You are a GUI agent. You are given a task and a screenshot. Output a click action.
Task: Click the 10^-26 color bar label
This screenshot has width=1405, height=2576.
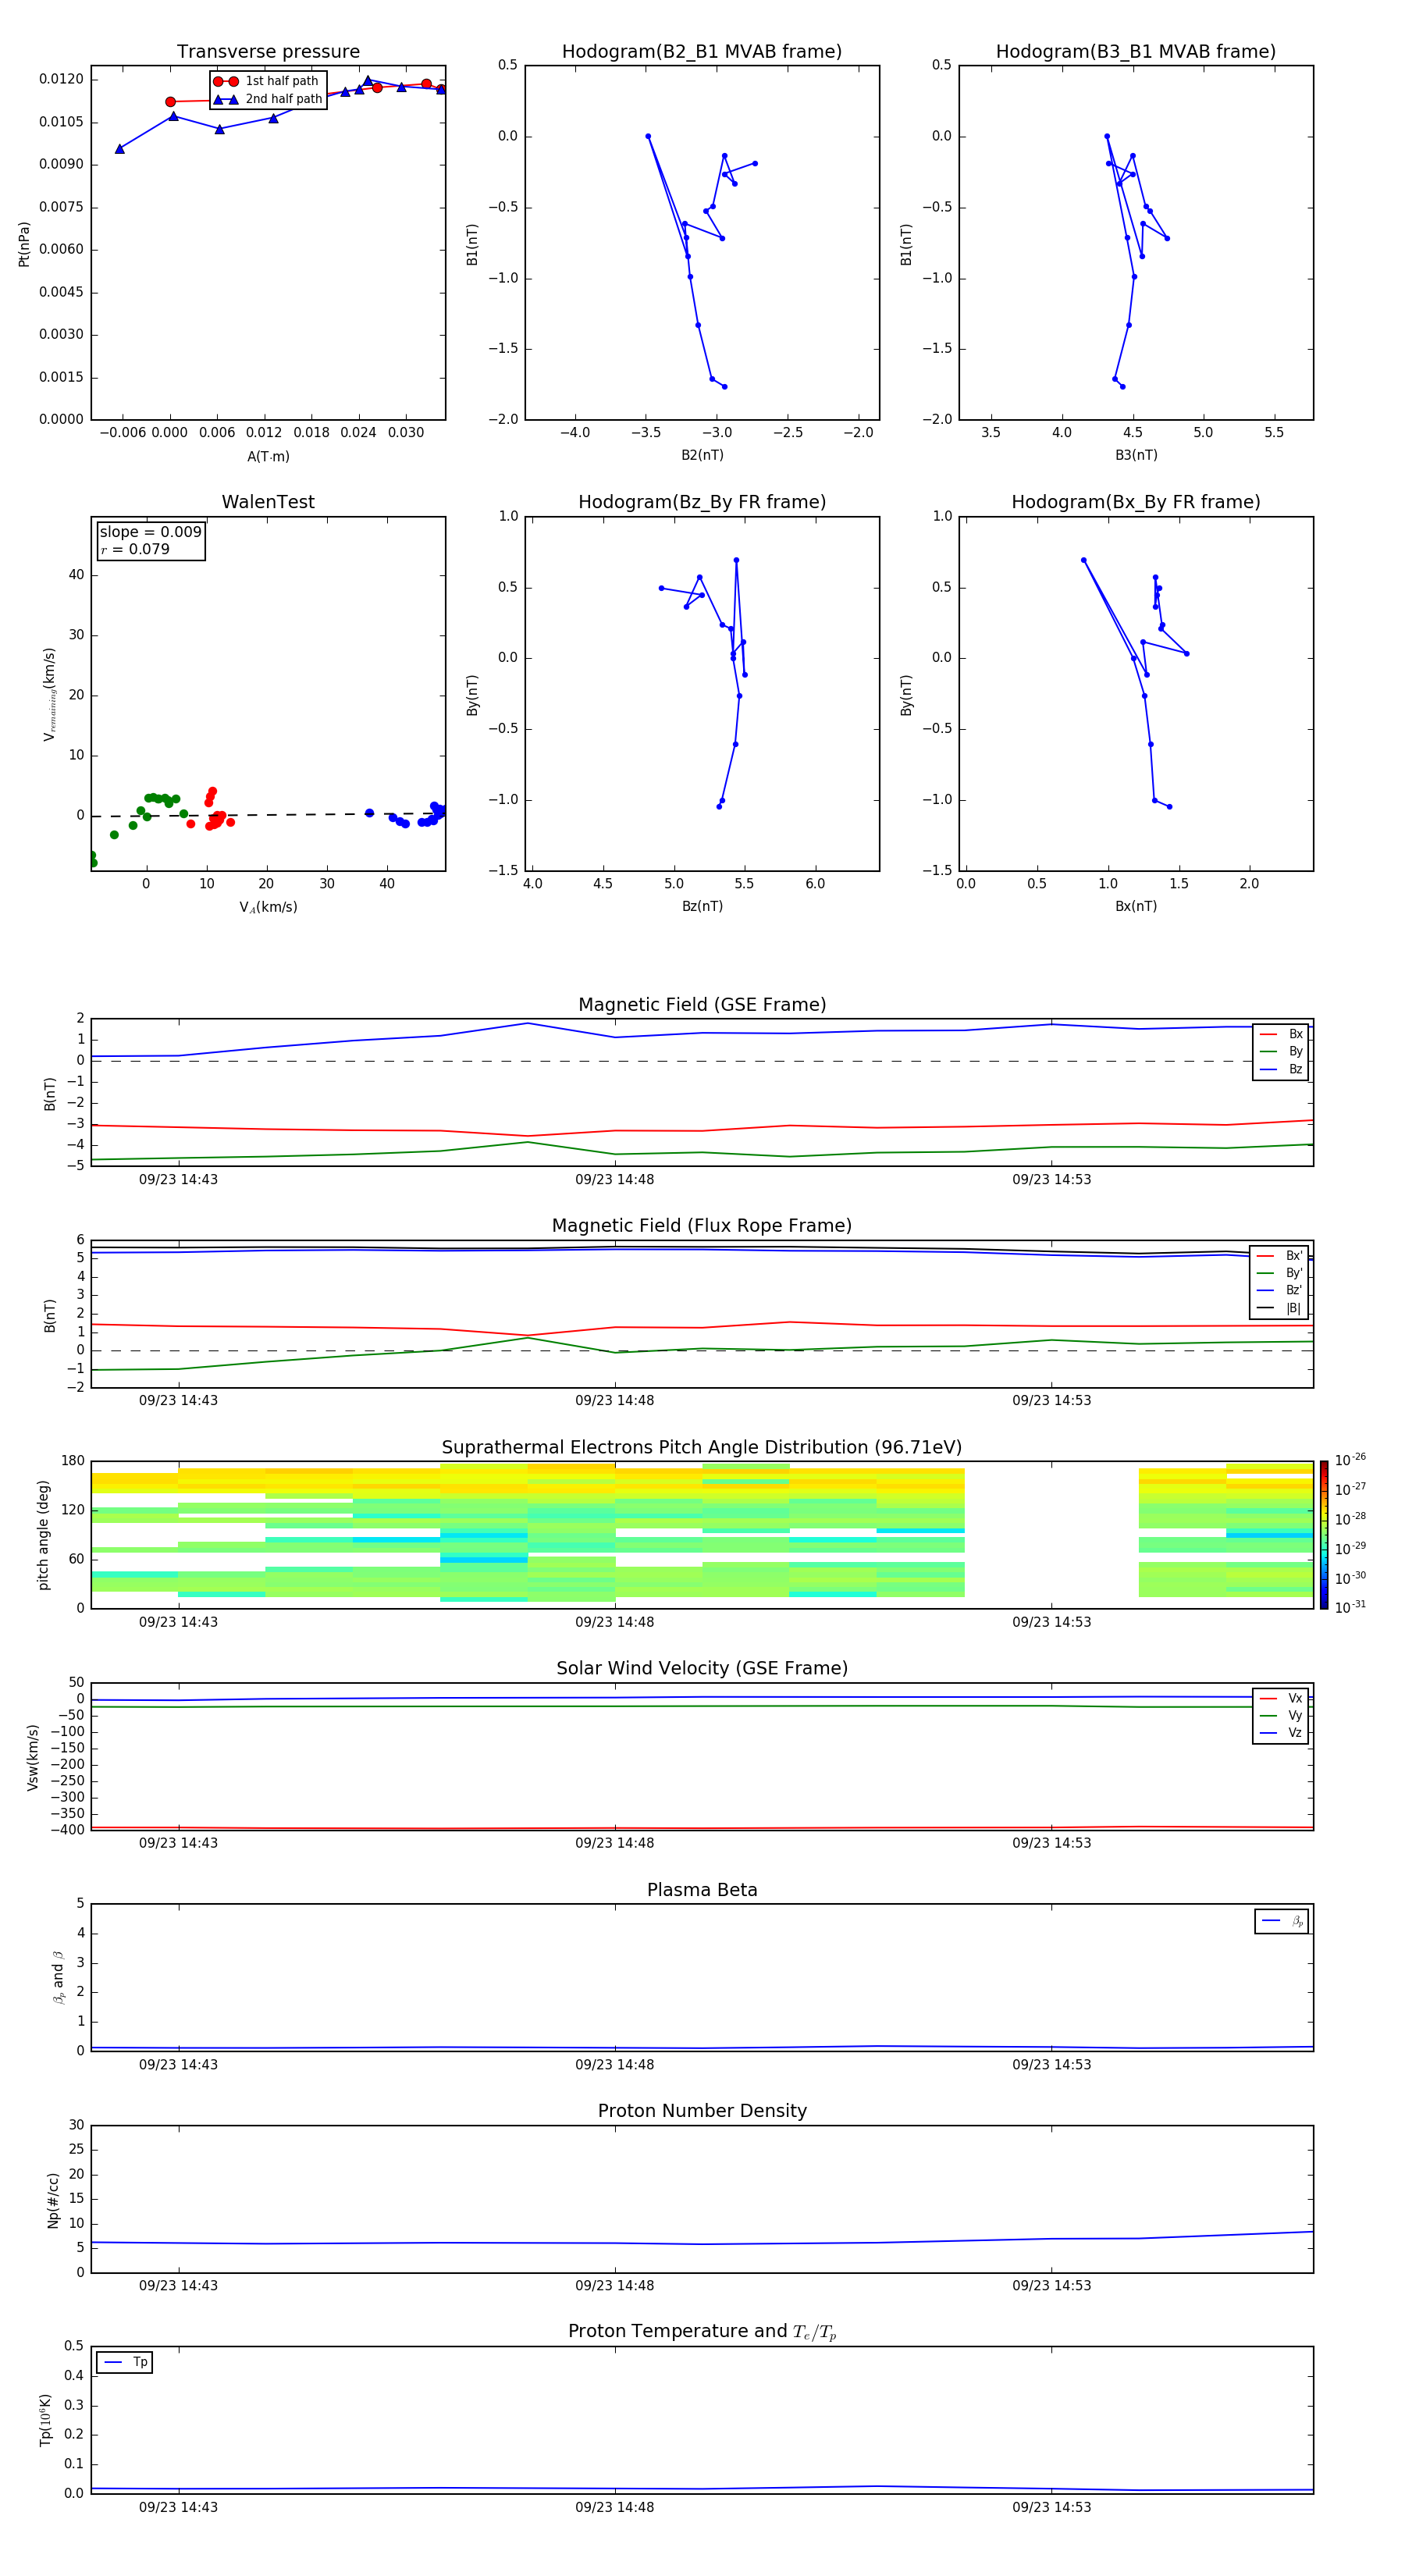pyautogui.click(x=1350, y=1460)
